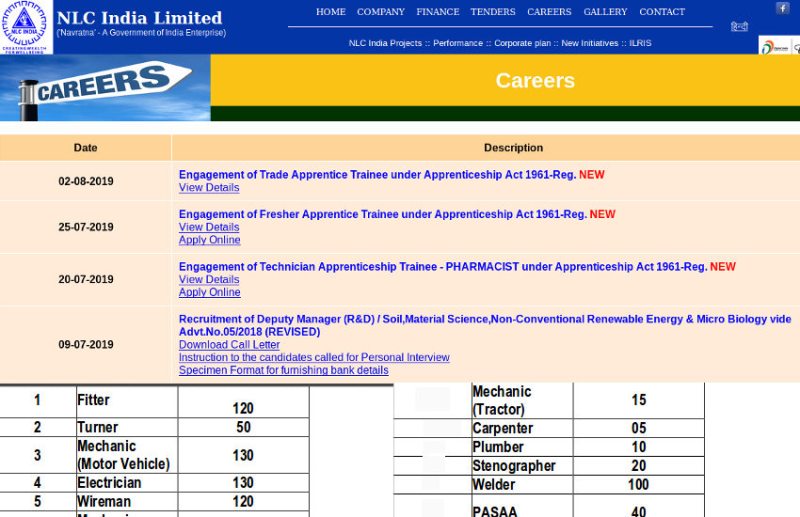Click the NLC India logo

click(x=26, y=26)
